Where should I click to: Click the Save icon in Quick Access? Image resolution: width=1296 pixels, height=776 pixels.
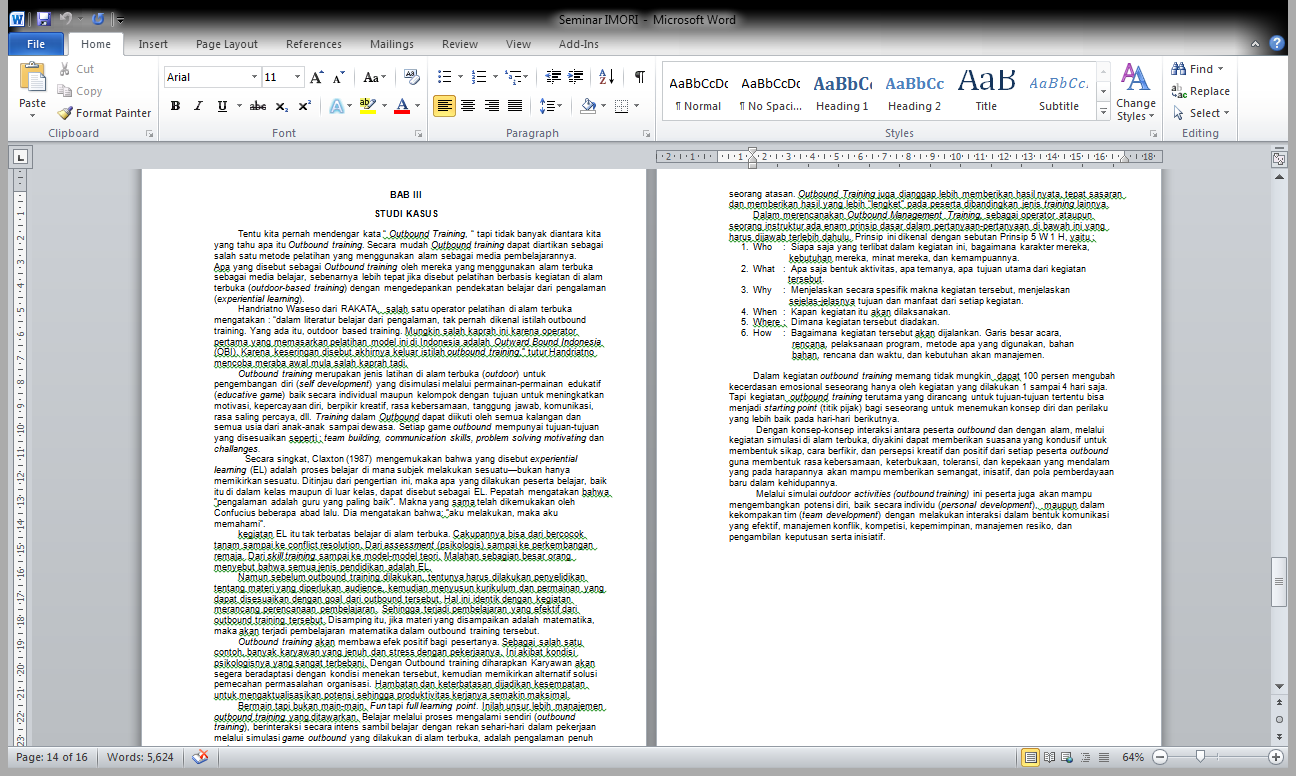click(x=44, y=19)
